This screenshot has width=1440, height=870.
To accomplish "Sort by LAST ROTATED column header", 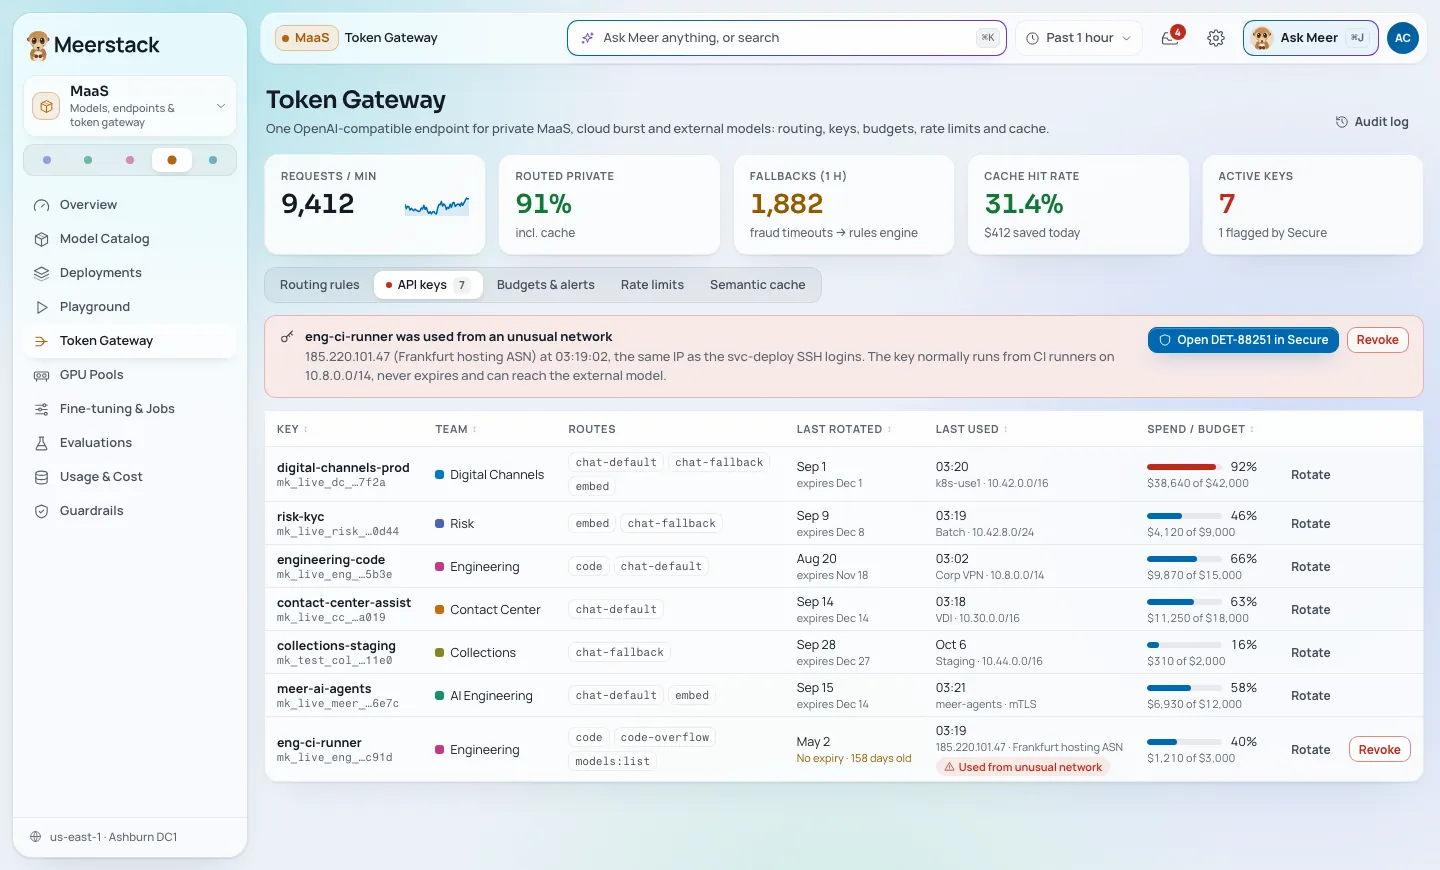I will [844, 429].
